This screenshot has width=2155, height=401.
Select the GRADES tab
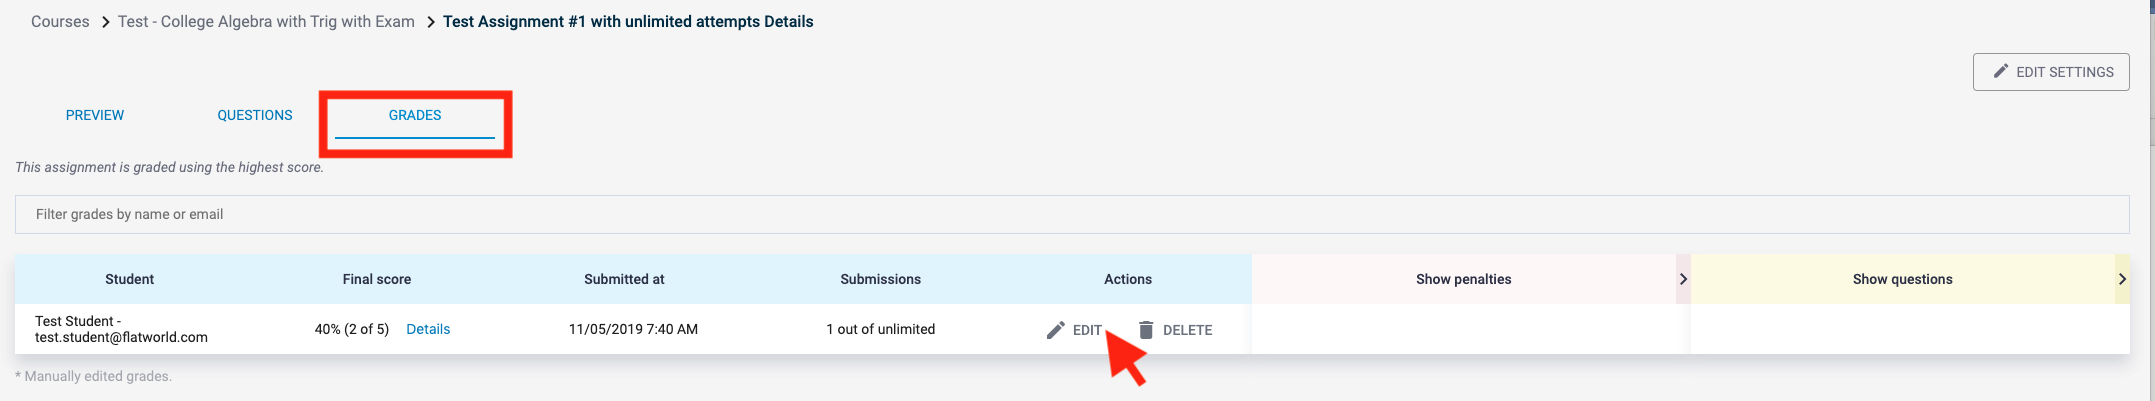415,115
